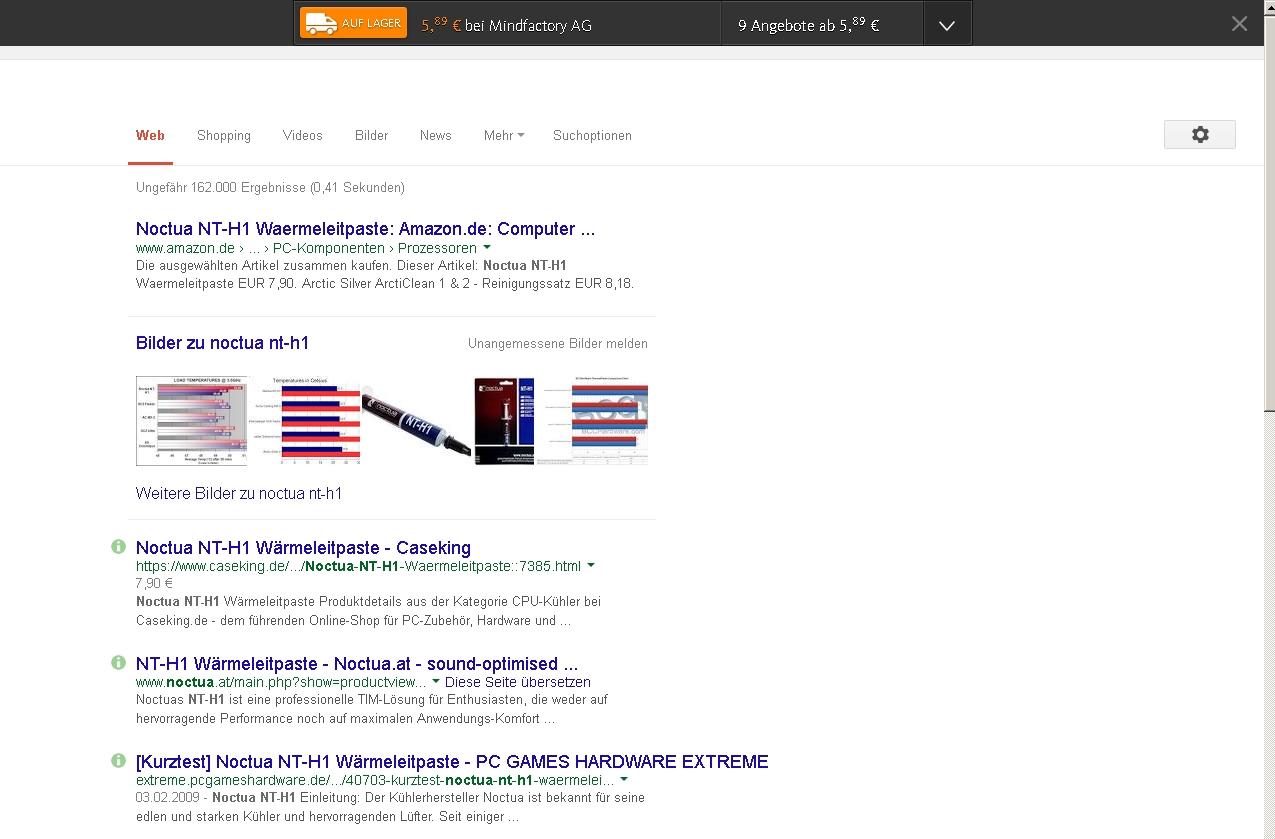Image resolution: width=1275 pixels, height=839 pixels.
Task: Switch to the Shopping tab
Action: click(224, 136)
